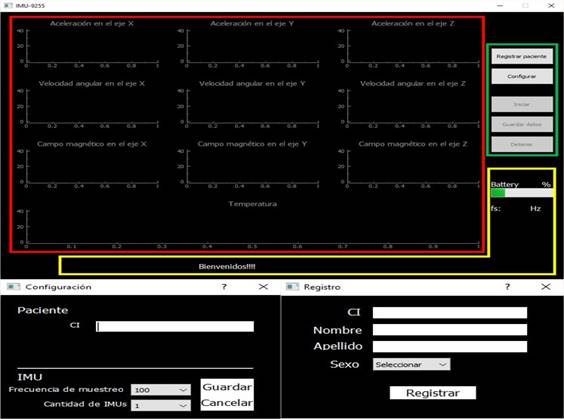564x419 pixels.
Task: Close the Configuración dialog window
Action: pos(263,287)
